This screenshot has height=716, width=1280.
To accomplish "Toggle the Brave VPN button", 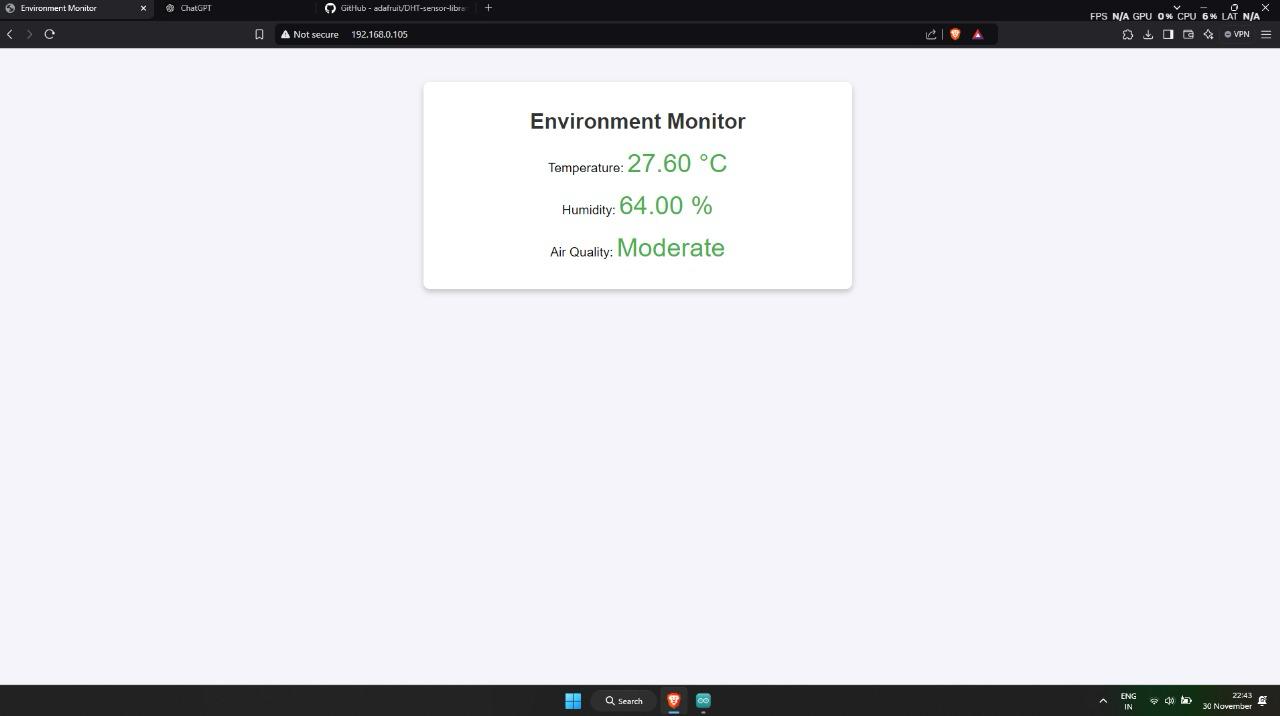I will [1237, 34].
